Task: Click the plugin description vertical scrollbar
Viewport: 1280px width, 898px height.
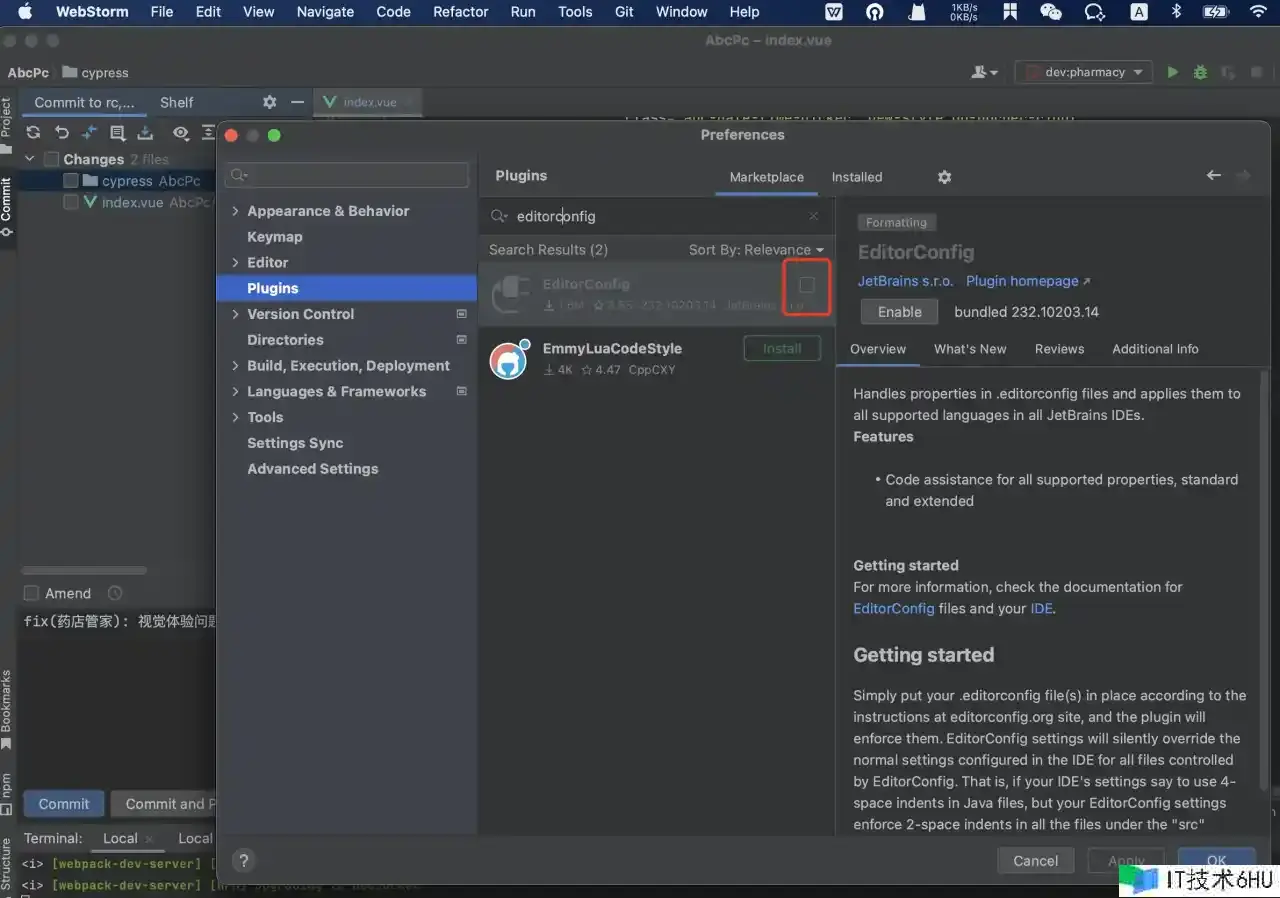Action: coord(1264,580)
